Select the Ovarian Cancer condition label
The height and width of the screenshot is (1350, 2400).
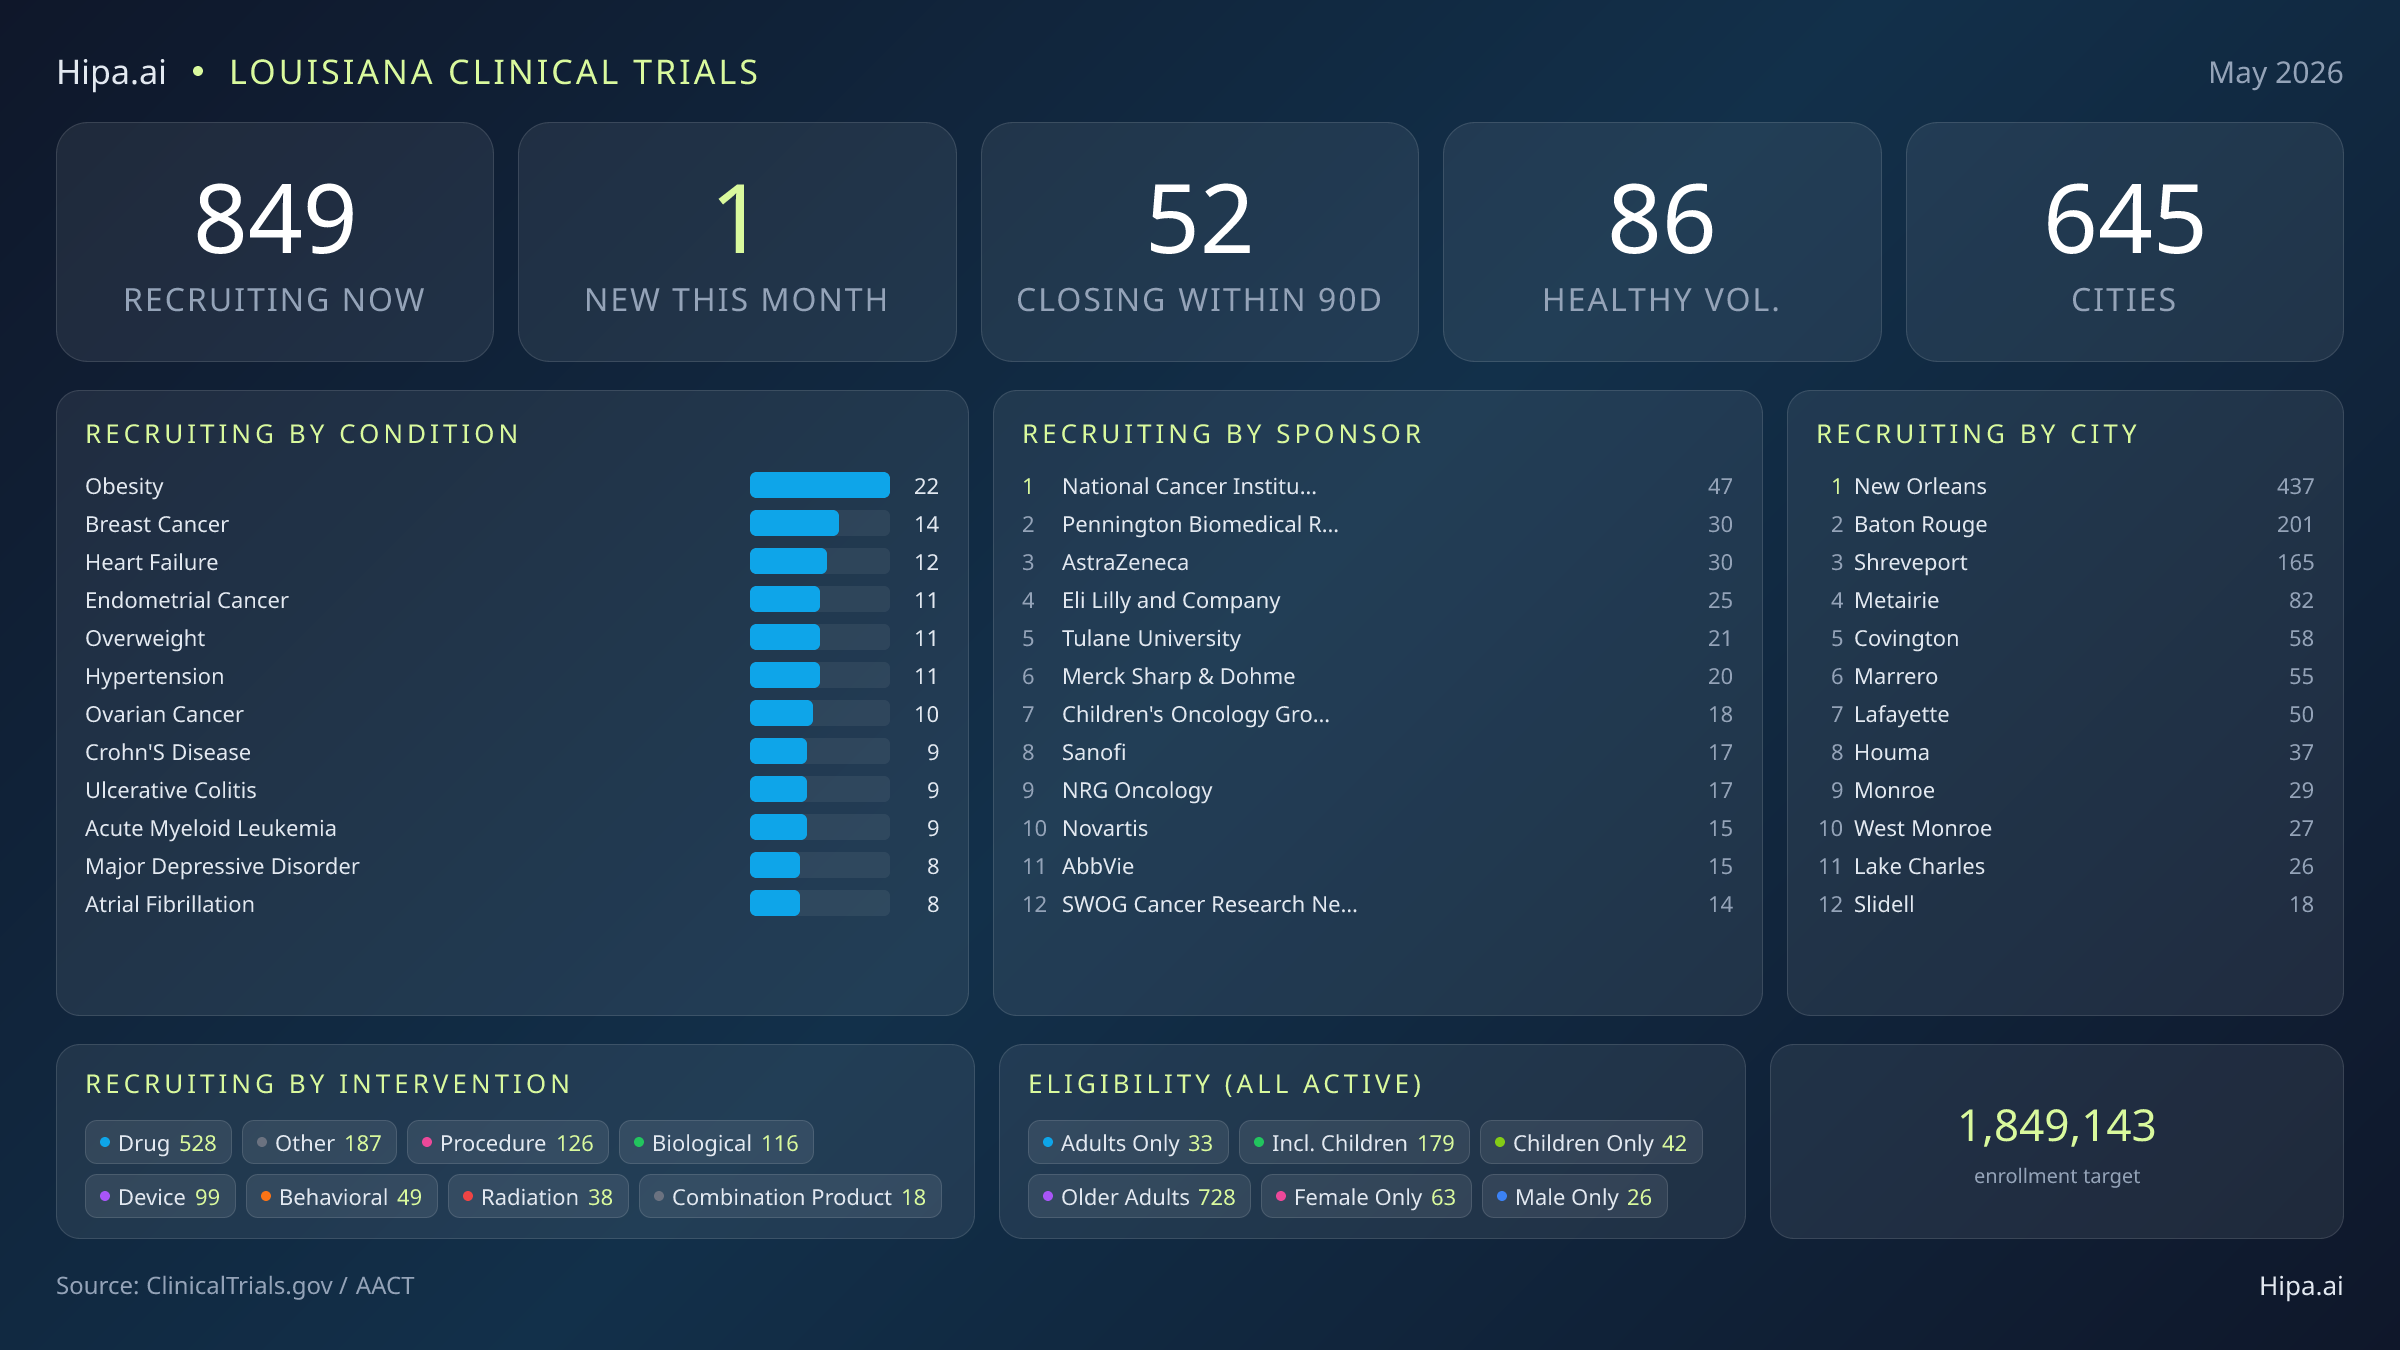164,714
